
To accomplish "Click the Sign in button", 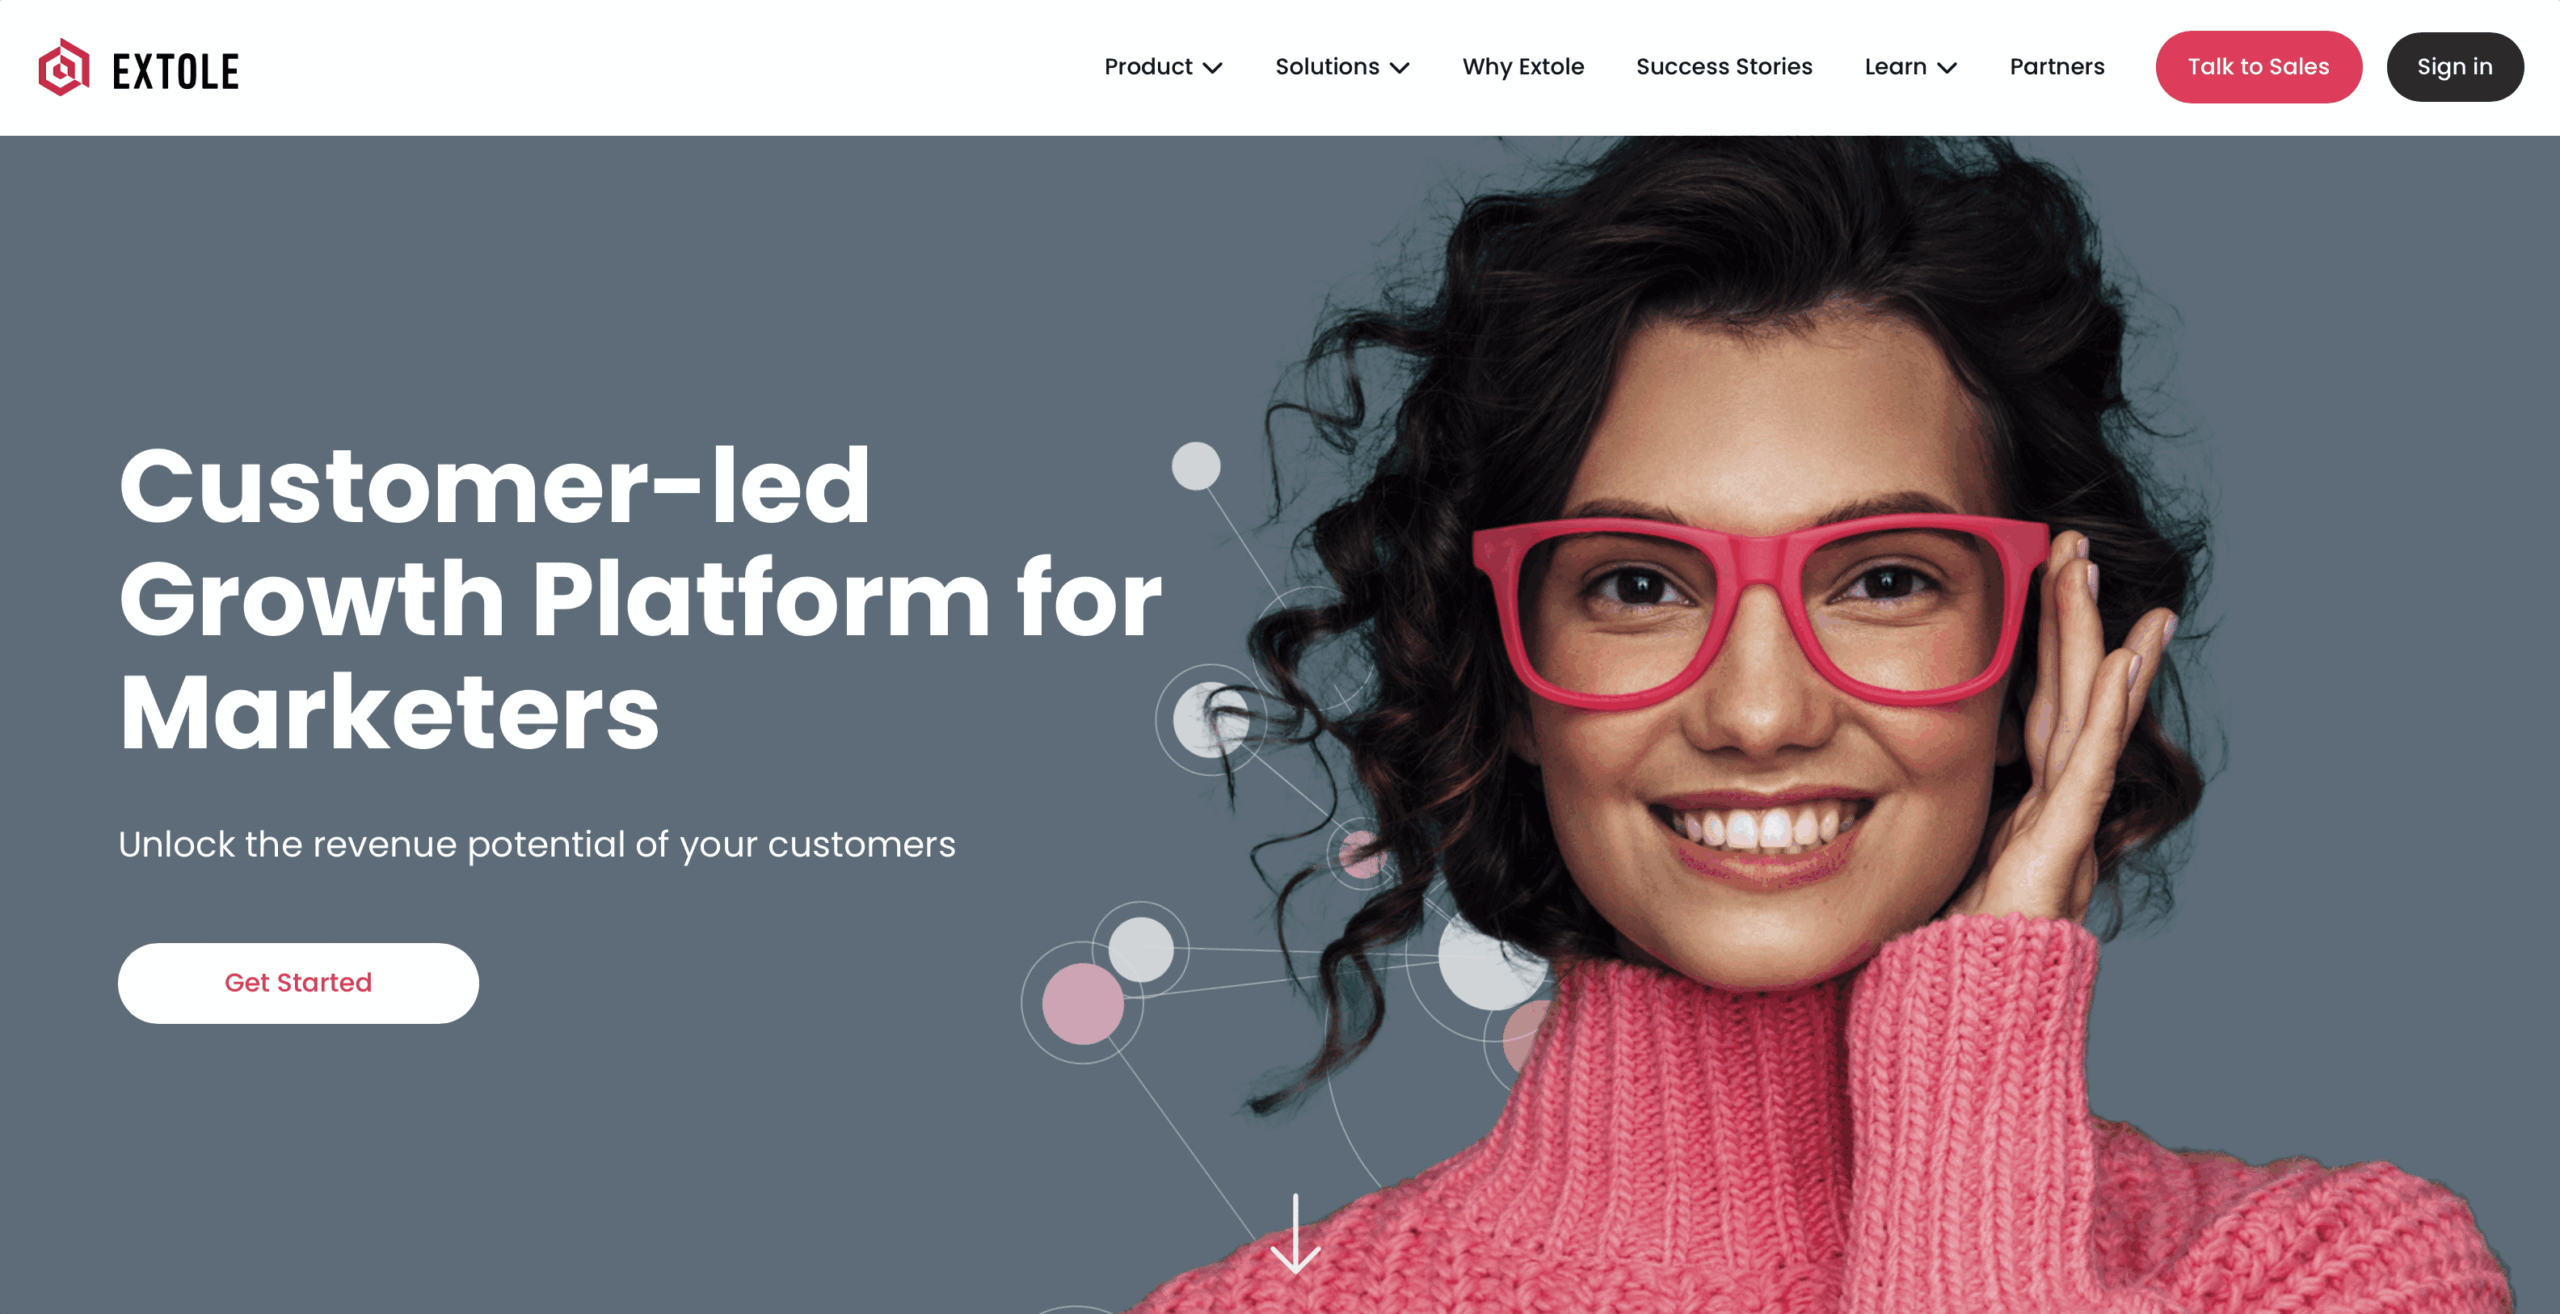I will [x=2455, y=67].
